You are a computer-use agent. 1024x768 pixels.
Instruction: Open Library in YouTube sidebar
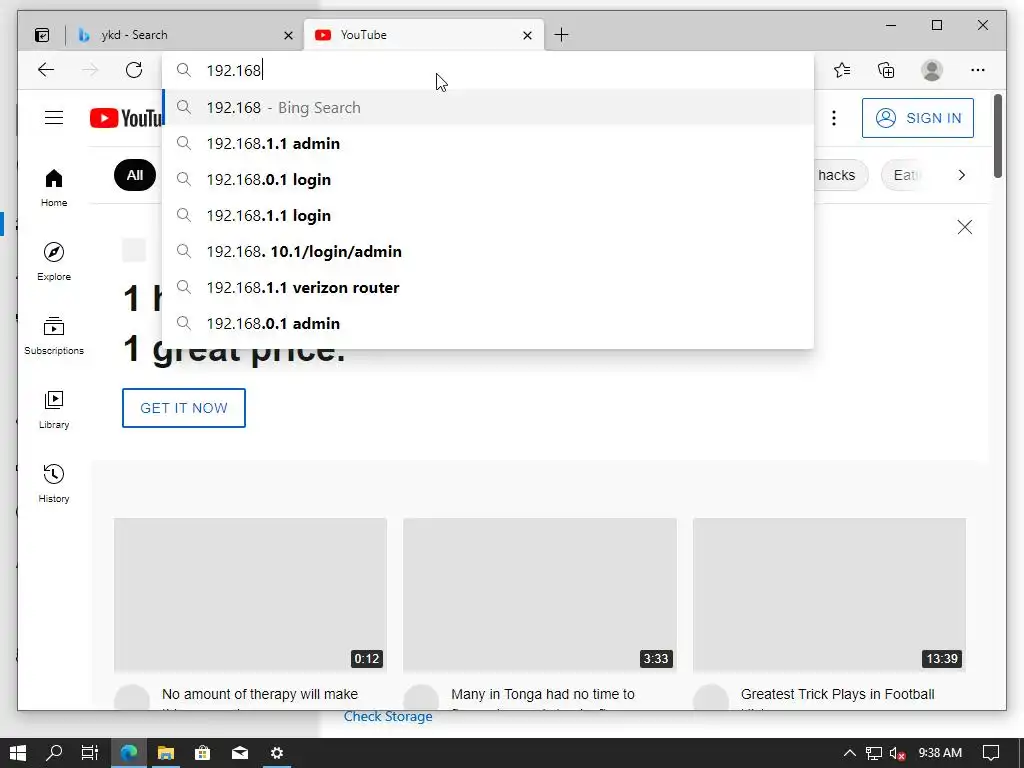click(54, 409)
